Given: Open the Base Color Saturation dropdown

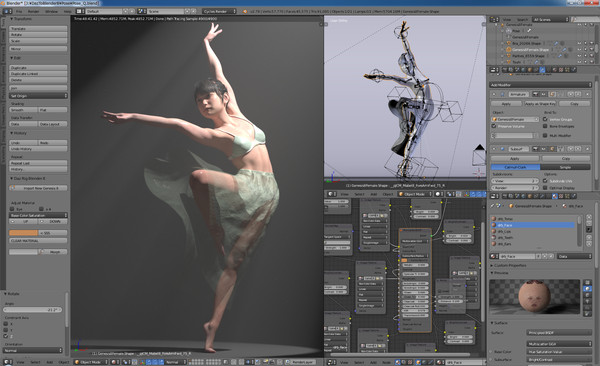Looking at the screenshot, I should pos(38,215).
